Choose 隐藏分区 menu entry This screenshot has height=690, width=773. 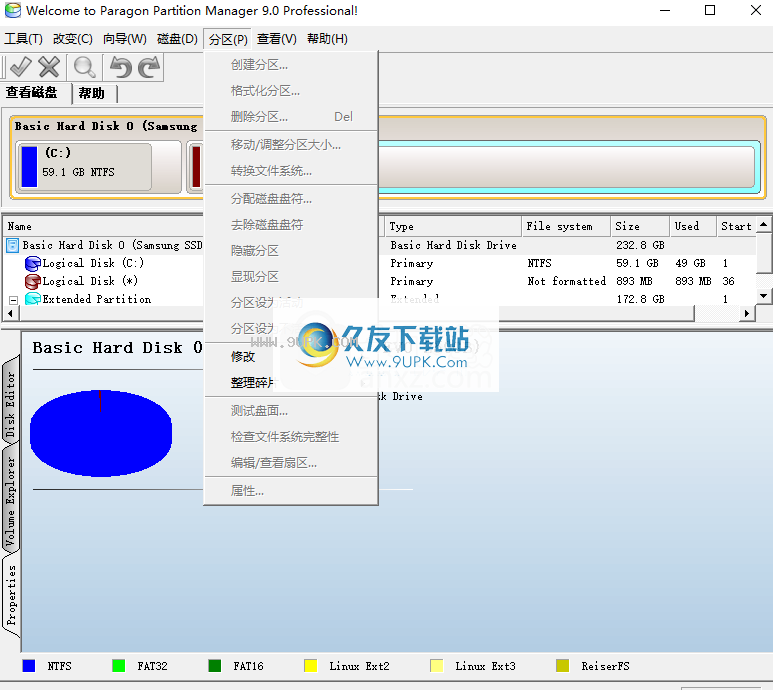(291, 251)
